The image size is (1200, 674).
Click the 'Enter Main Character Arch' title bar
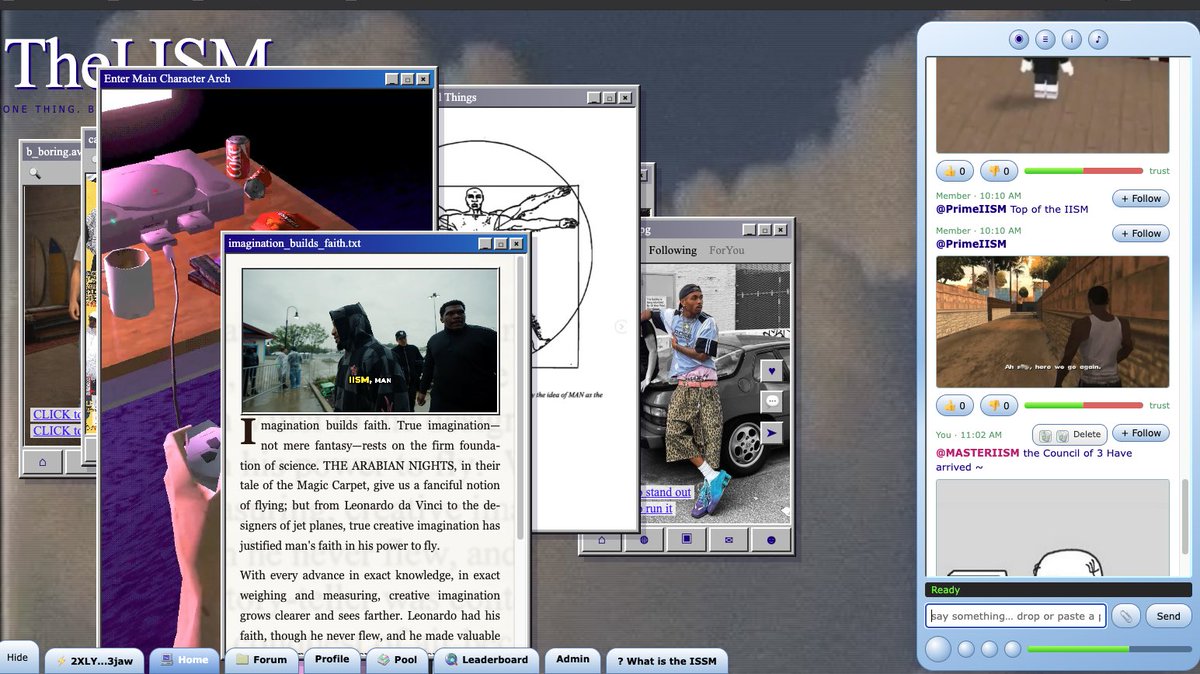pyautogui.click(x=266, y=78)
